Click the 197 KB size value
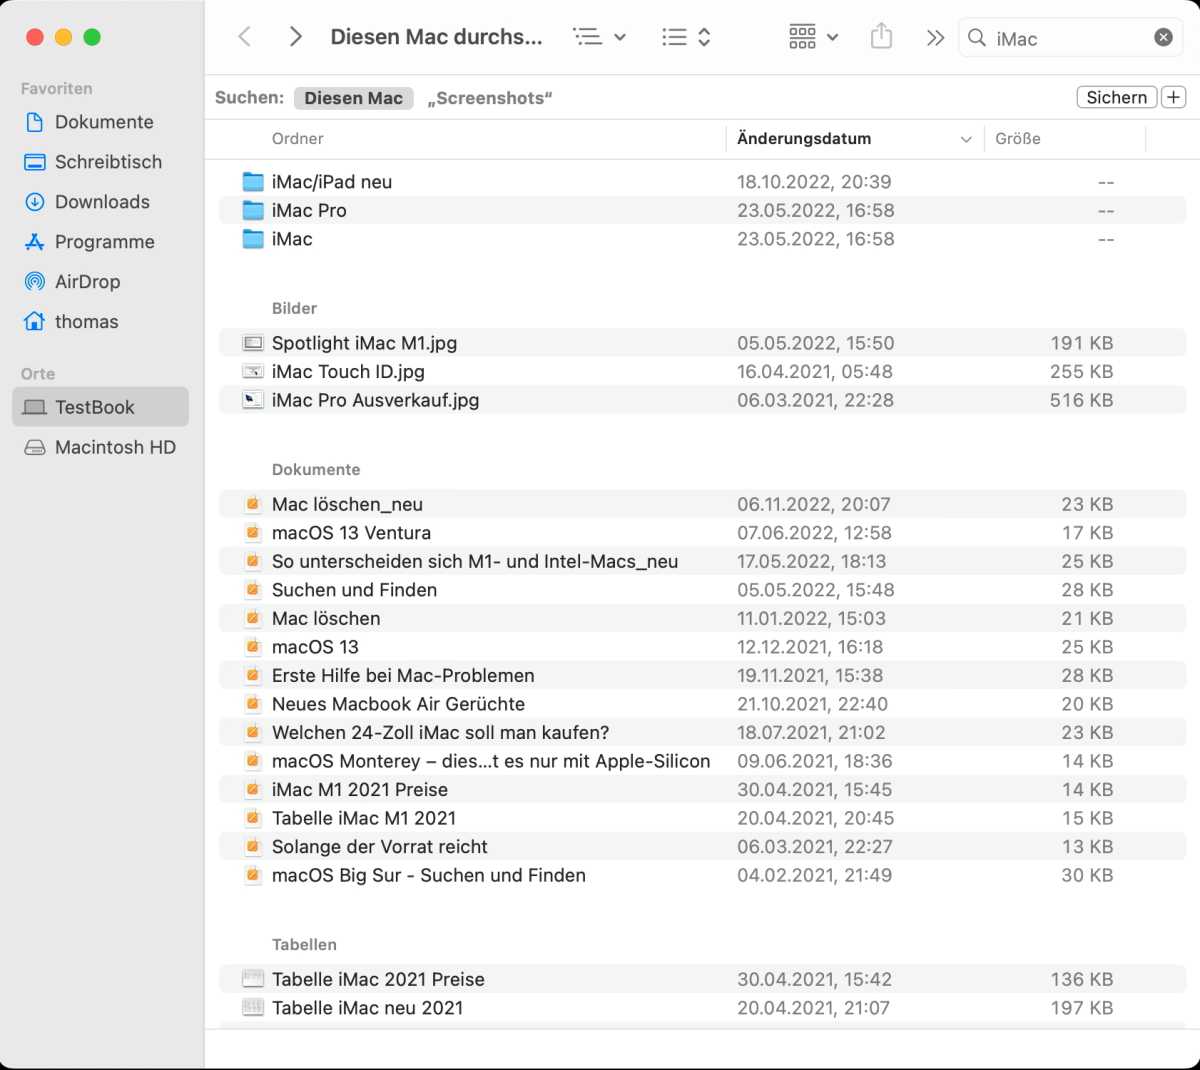Viewport: 1200px width, 1070px height. tap(1081, 1008)
